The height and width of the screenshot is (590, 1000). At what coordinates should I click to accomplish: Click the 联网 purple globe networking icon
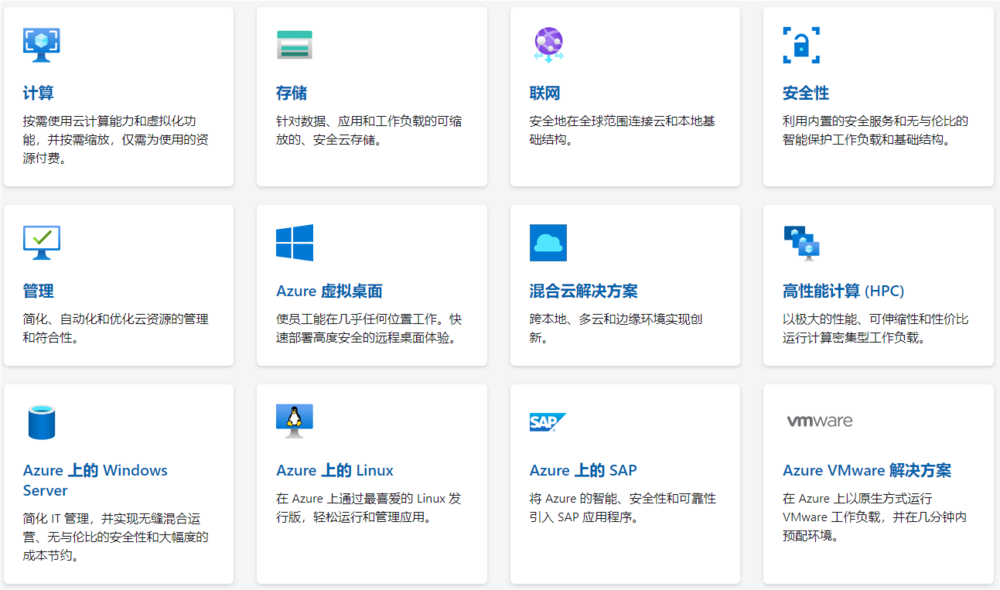point(548,45)
